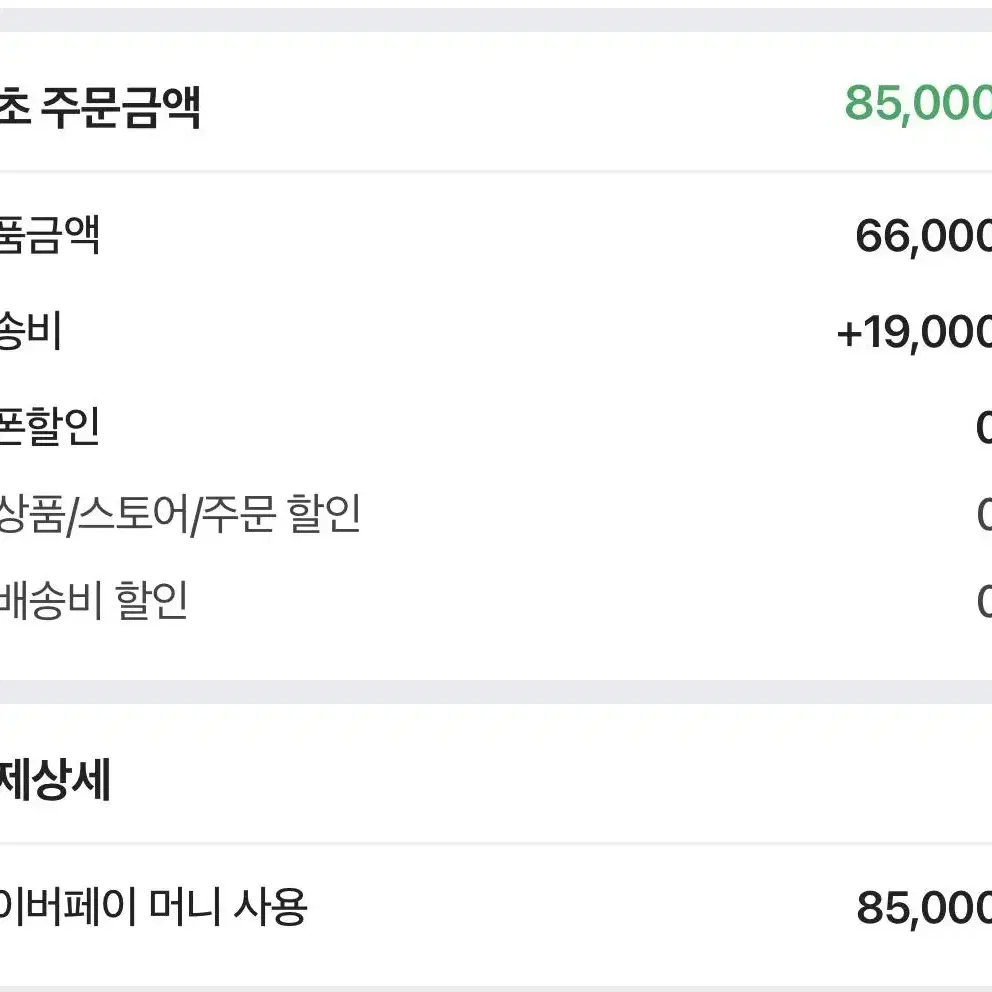Click the thin line below 주문금액 header
This screenshot has width=992, height=992.
(496, 170)
